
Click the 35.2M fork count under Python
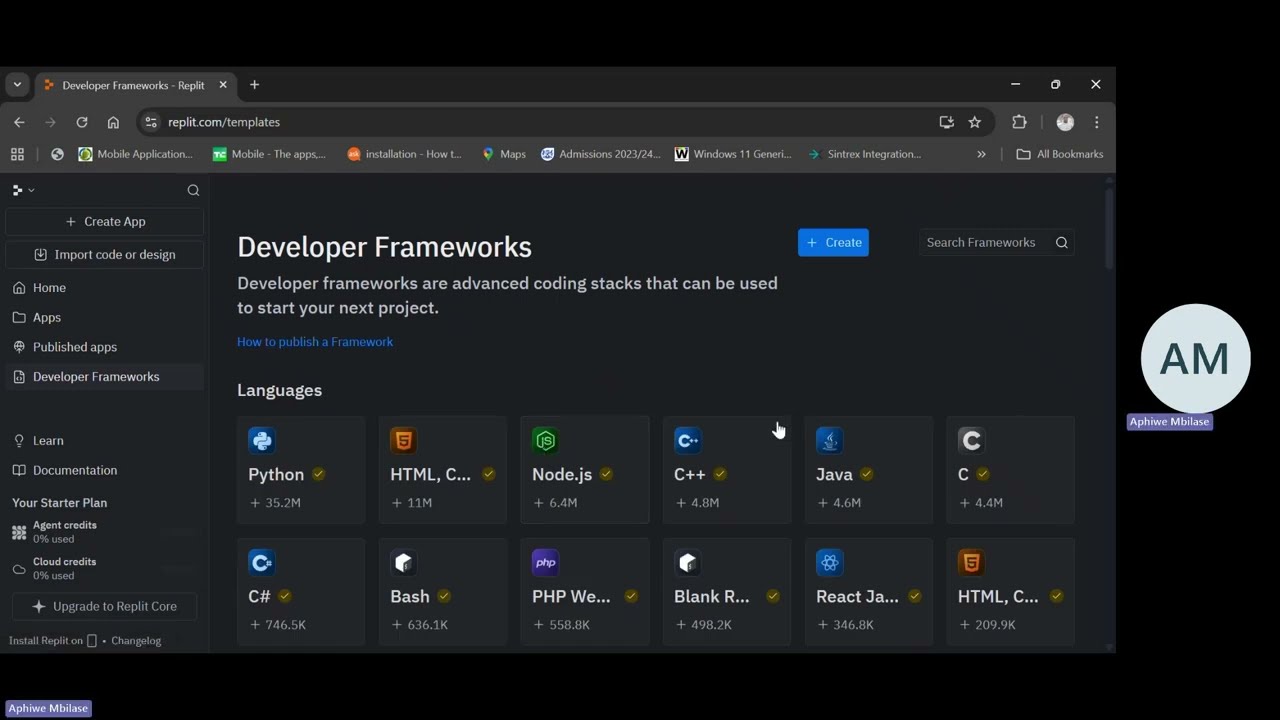[x=275, y=503]
